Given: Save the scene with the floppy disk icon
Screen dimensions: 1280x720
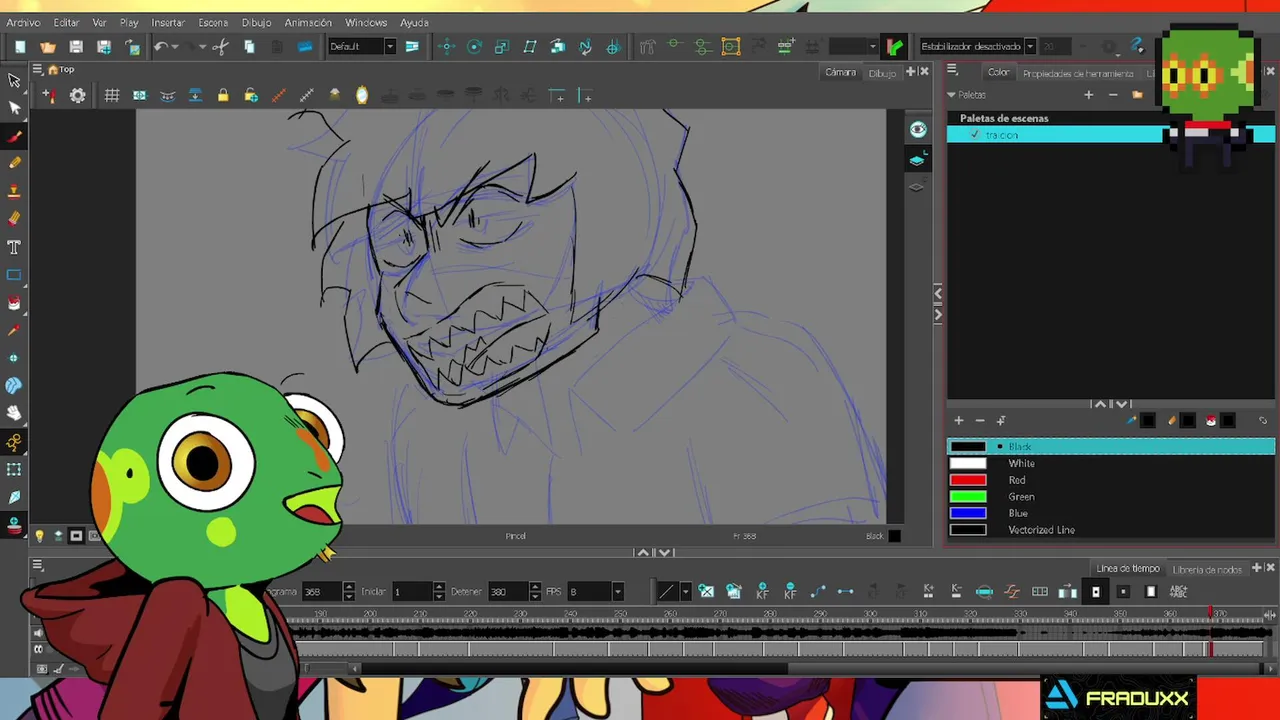Looking at the screenshot, I should pos(76,47).
